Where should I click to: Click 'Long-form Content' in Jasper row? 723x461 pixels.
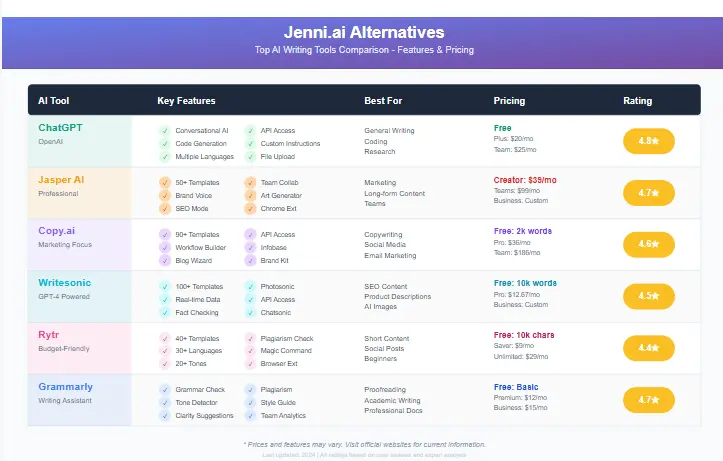point(395,194)
